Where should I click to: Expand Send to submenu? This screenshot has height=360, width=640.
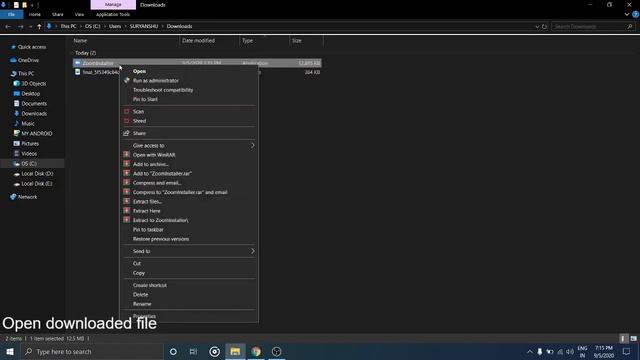coord(189,251)
